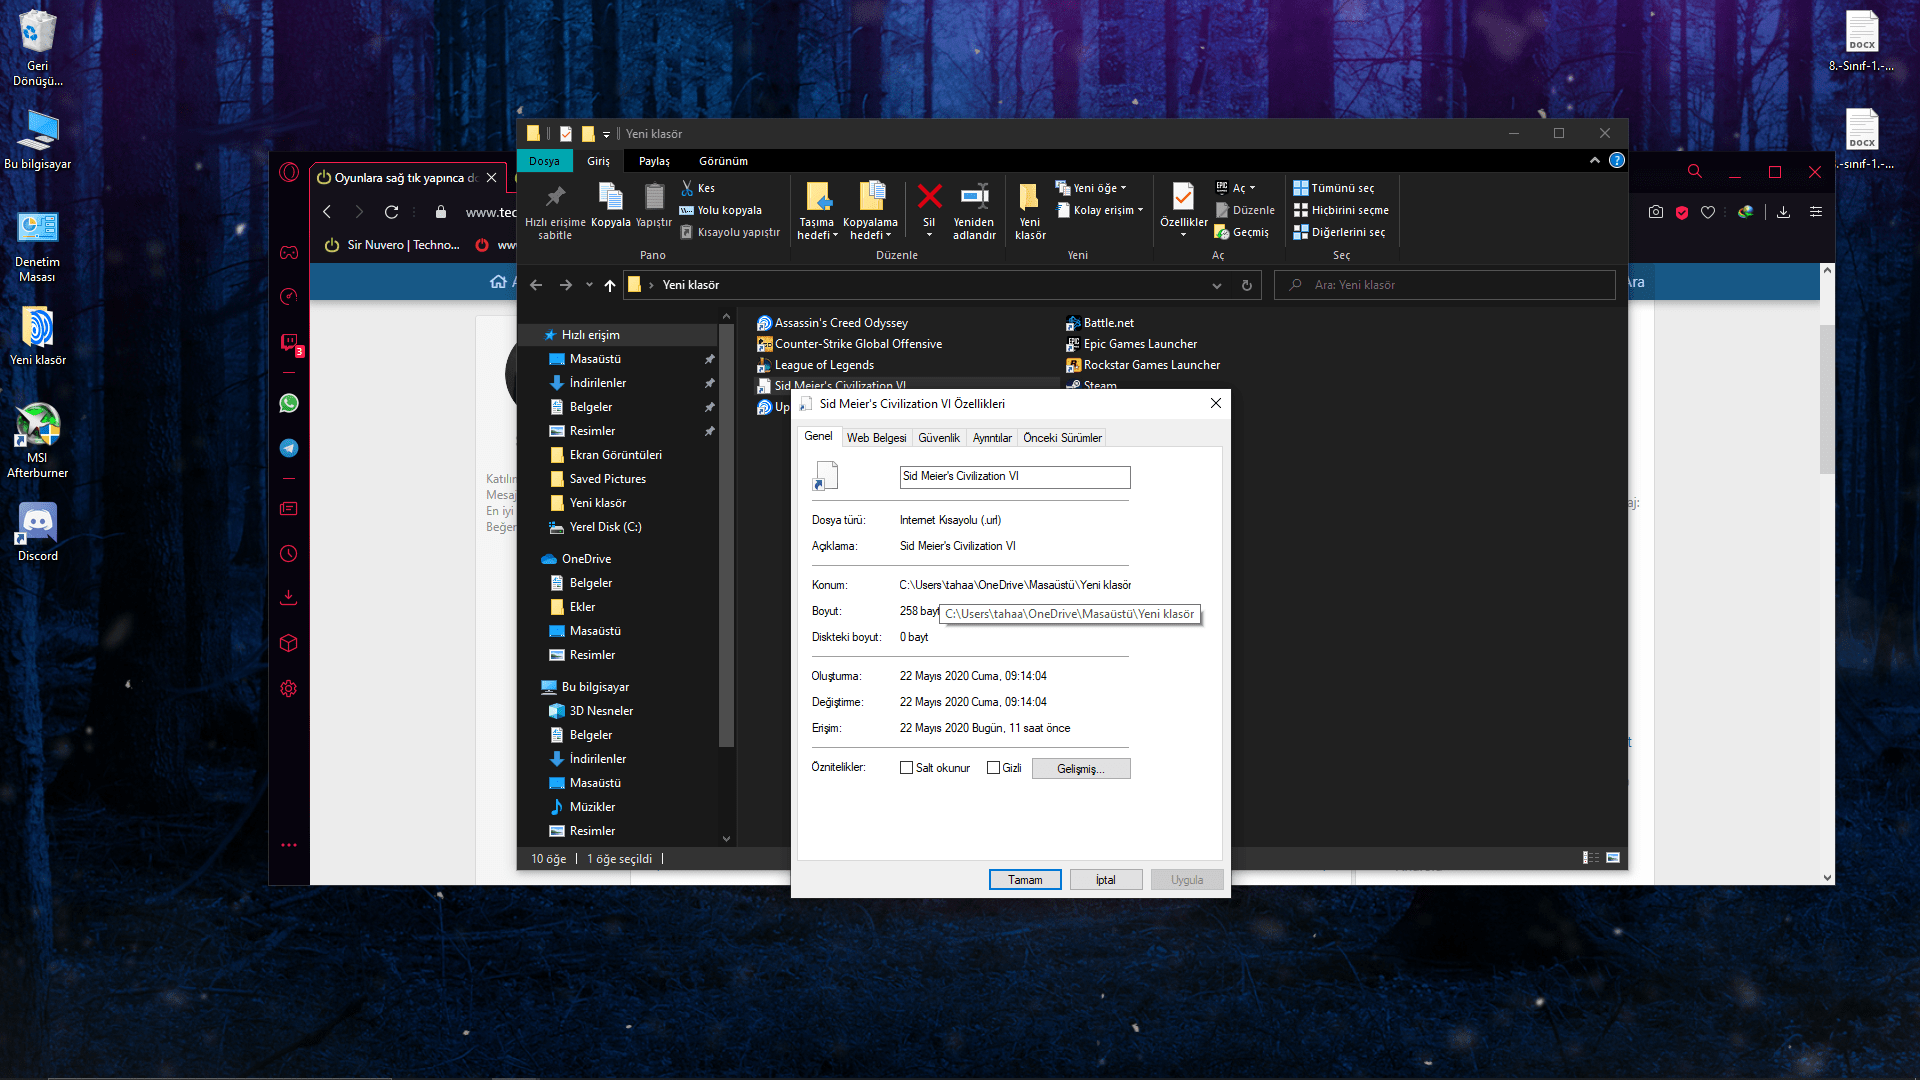This screenshot has width=1920, height=1080.
Task: Switch to the Güvenlik tab
Action: tap(938, 438)
